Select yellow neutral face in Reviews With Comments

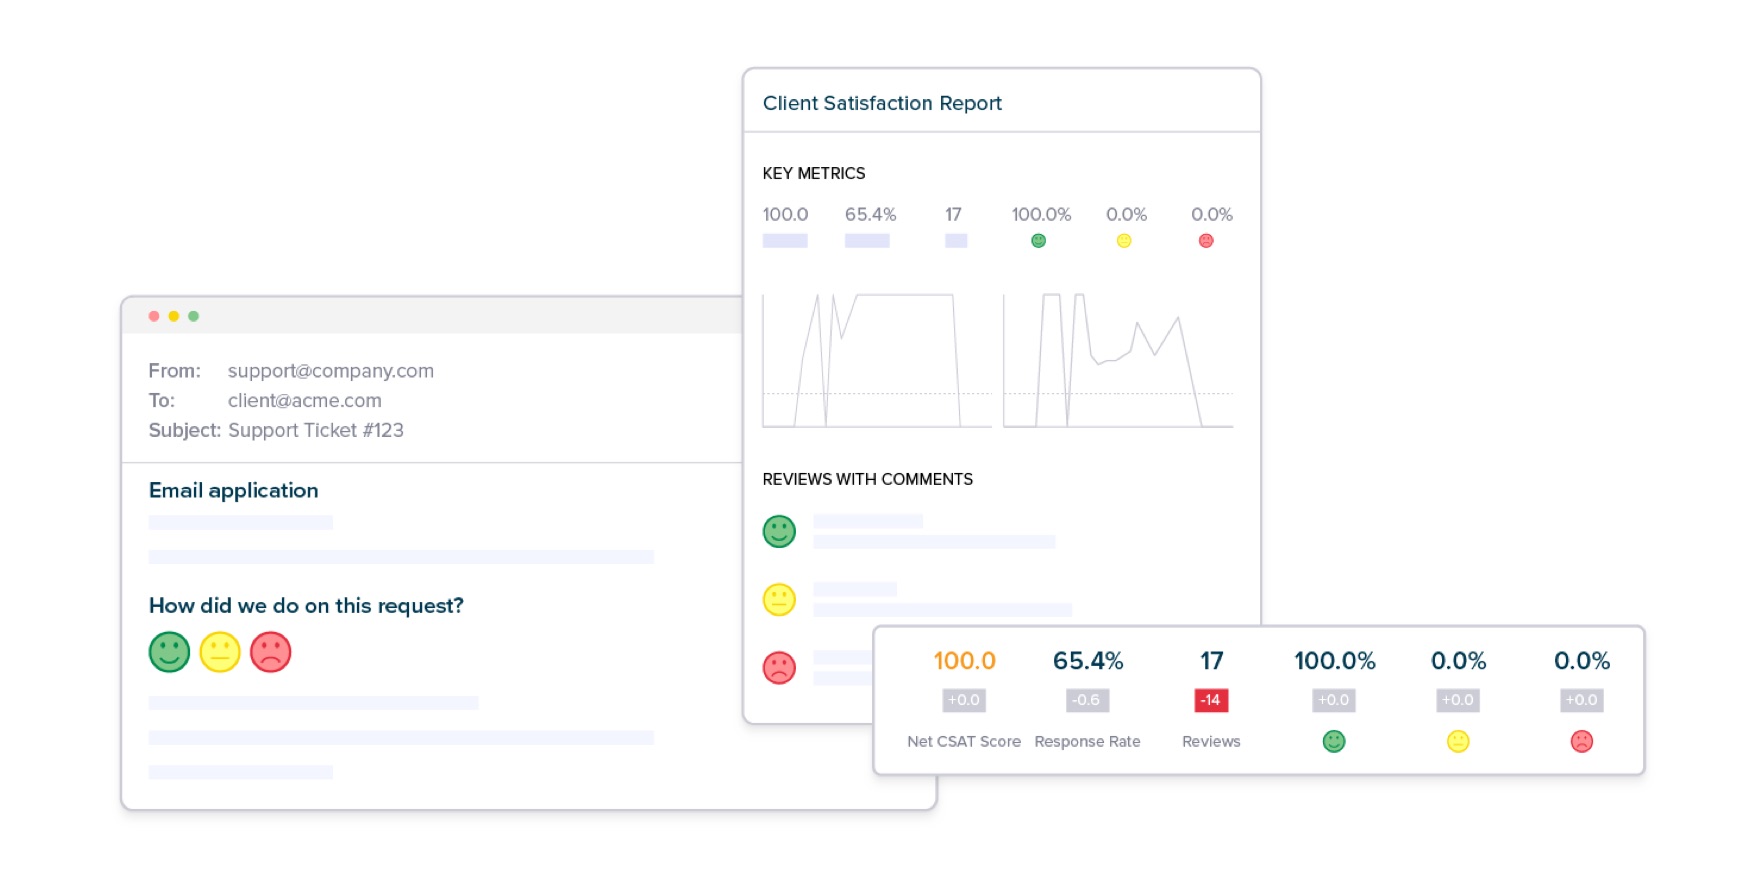779,599
